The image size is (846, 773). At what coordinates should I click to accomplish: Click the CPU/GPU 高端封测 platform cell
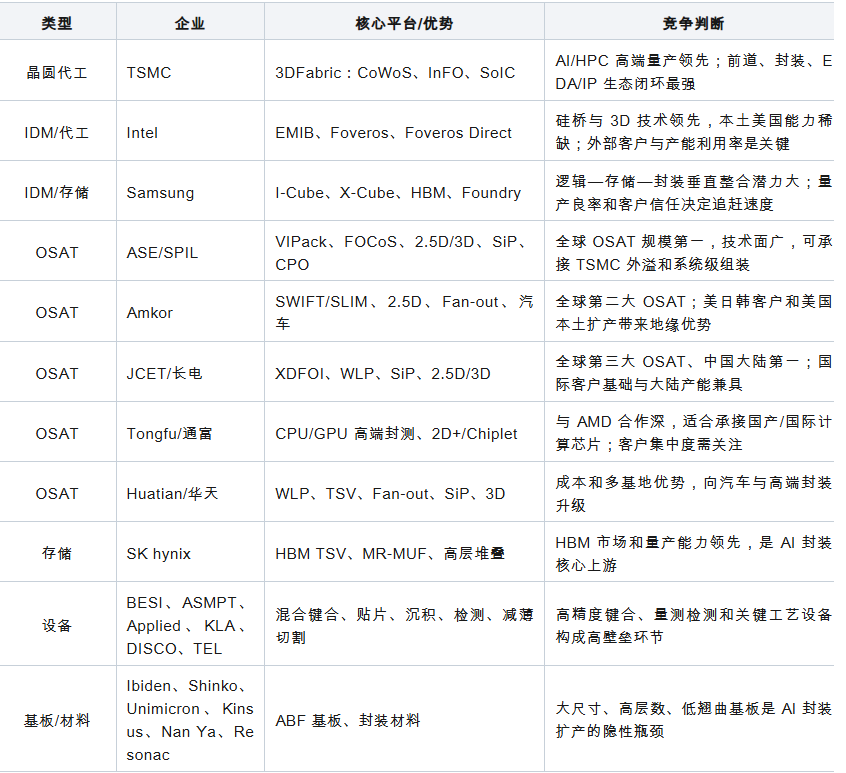point(404,432)
